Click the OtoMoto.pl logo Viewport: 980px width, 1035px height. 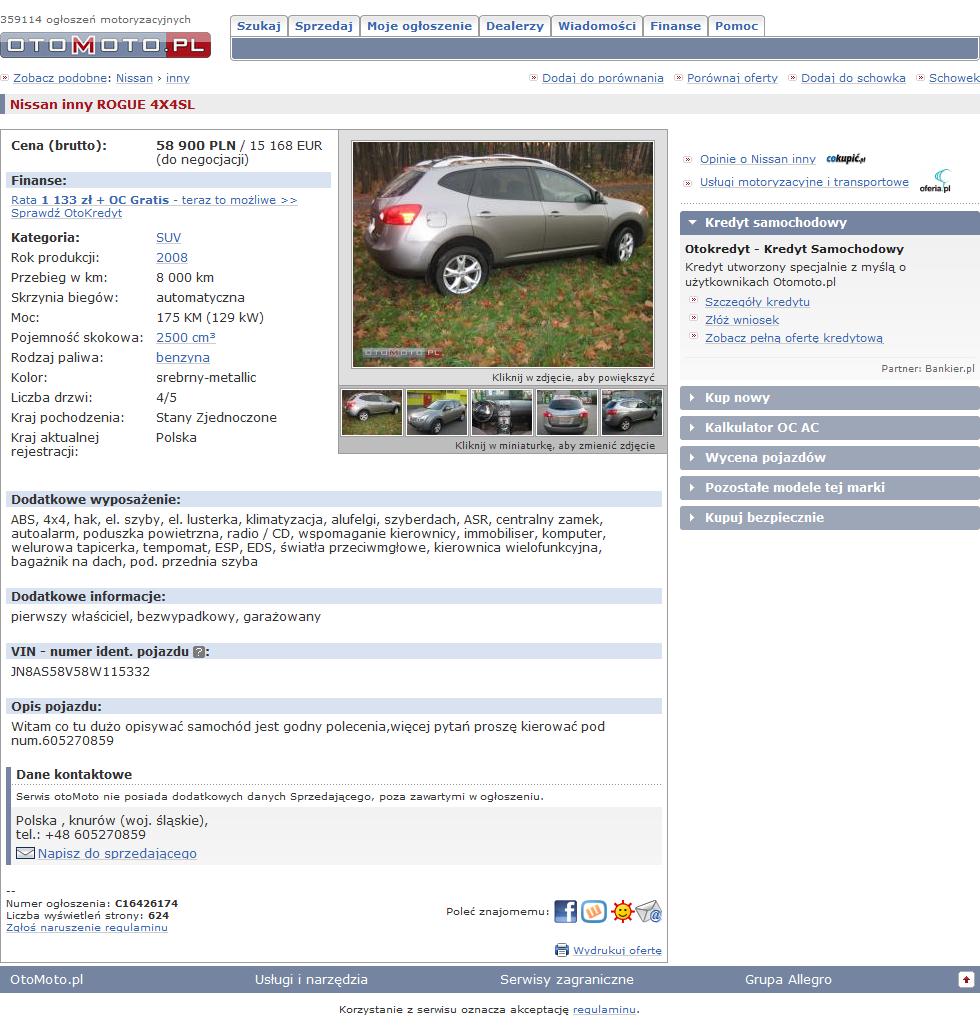click(106, 45)
